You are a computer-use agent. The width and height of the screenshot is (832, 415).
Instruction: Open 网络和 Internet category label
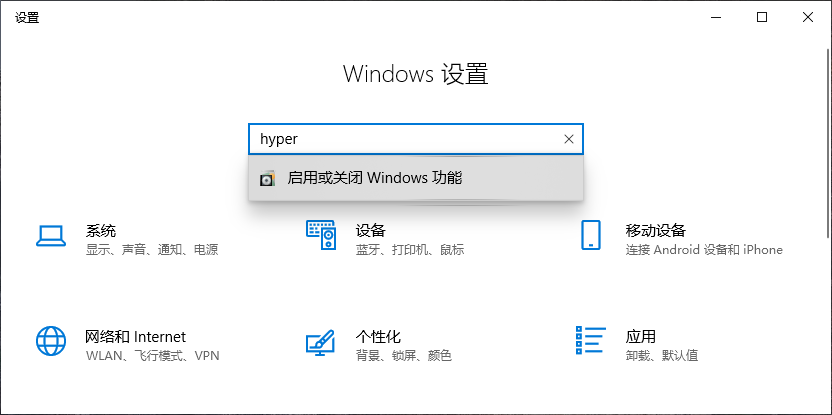pyautogui.click(x=136, y=336)
